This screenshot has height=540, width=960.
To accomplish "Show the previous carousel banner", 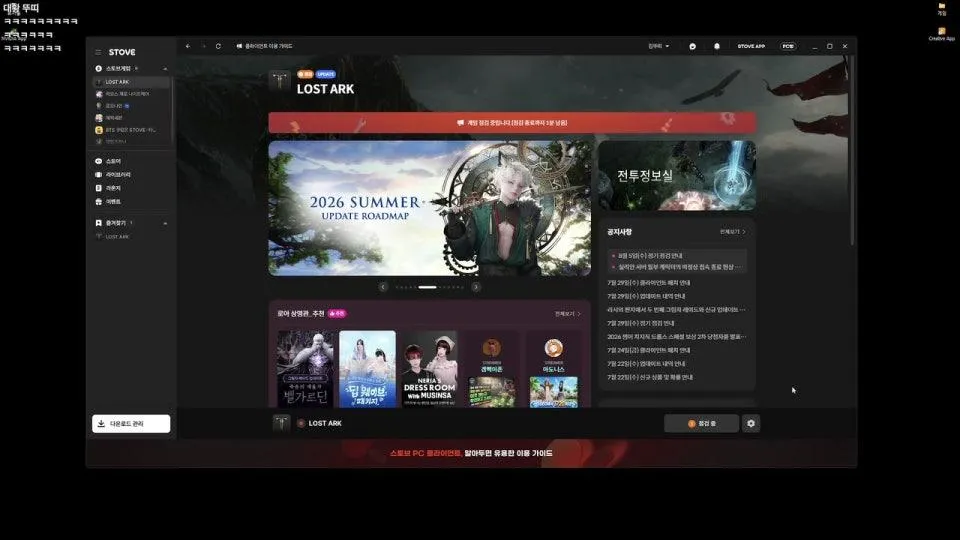I will tap(383, 287).
